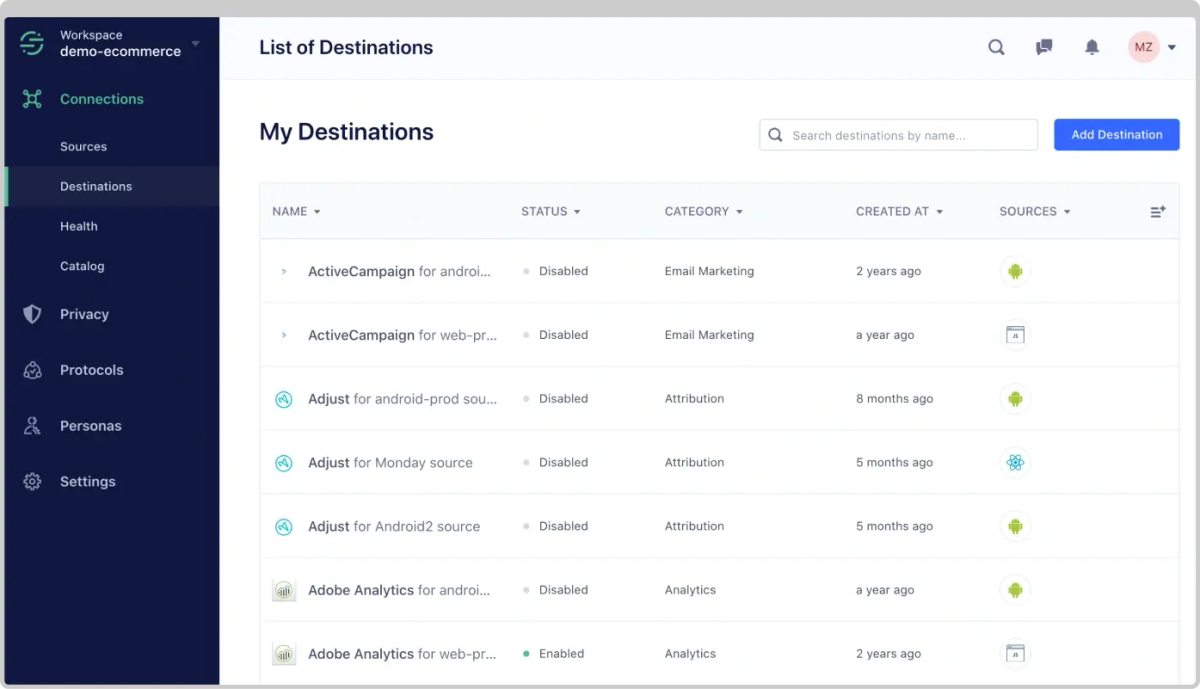Open the column settings icon

click(x=1158, y=211)
